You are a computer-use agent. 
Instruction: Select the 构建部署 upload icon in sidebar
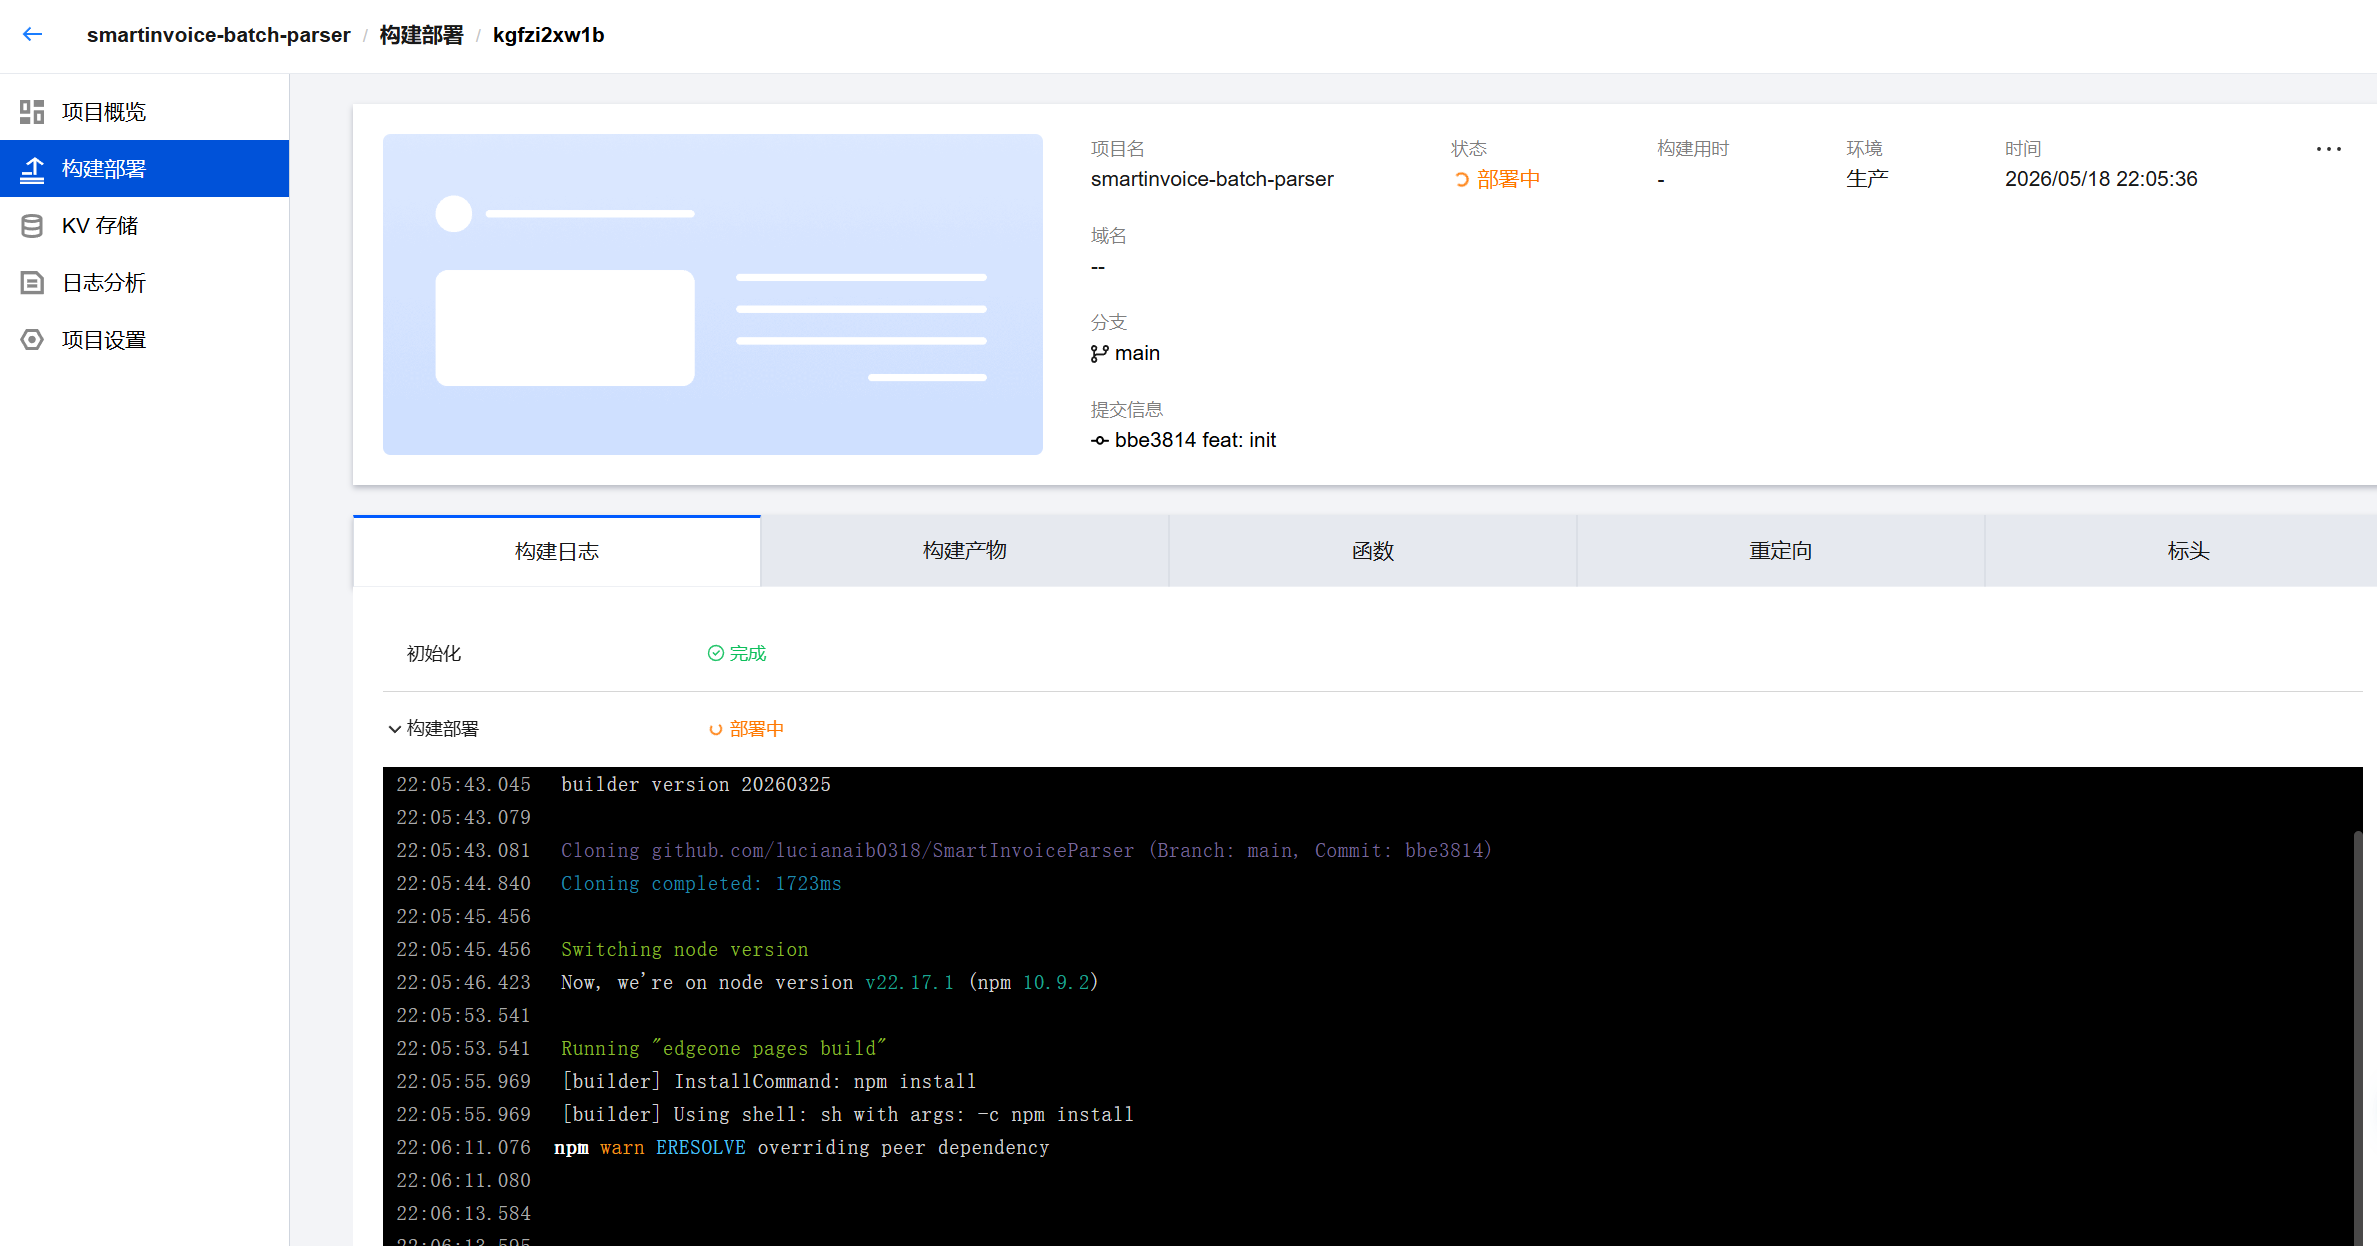tap(32, 169)
